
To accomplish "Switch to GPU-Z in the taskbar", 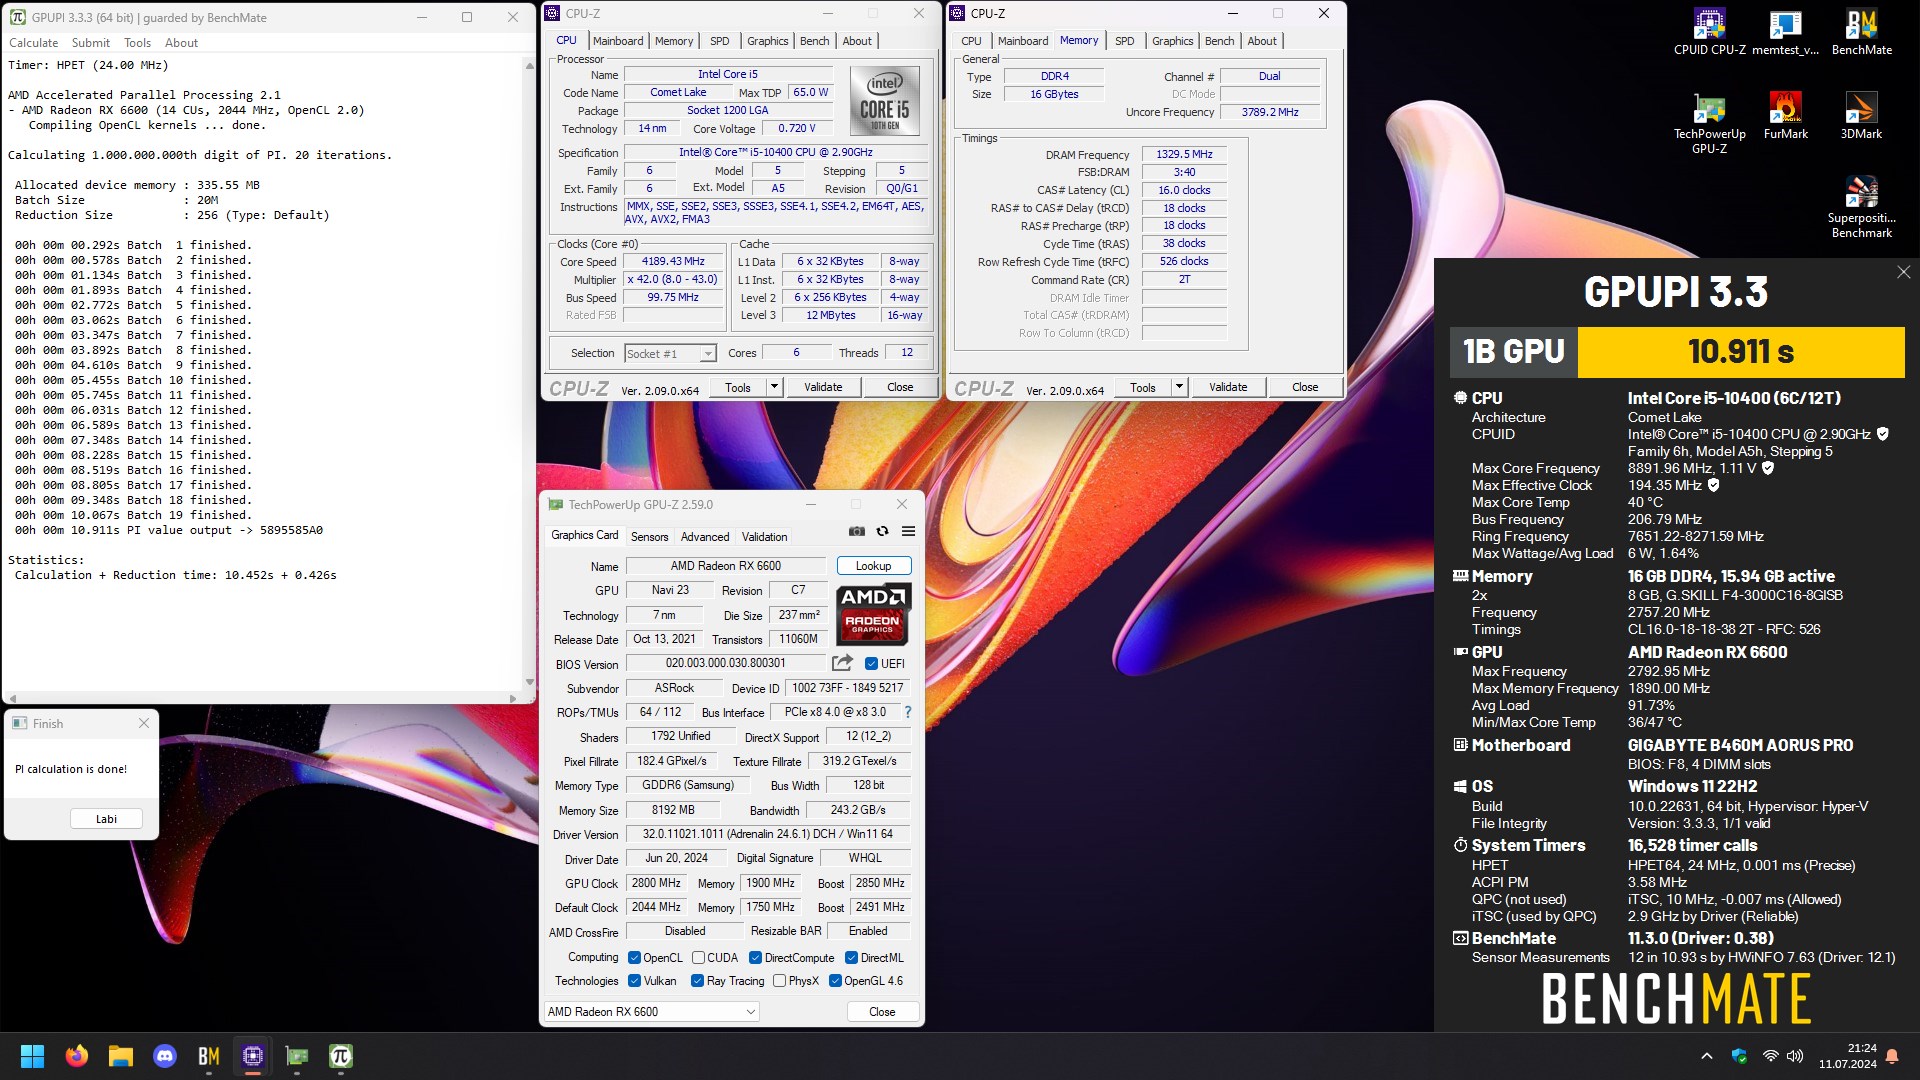I will [297, 1056].
